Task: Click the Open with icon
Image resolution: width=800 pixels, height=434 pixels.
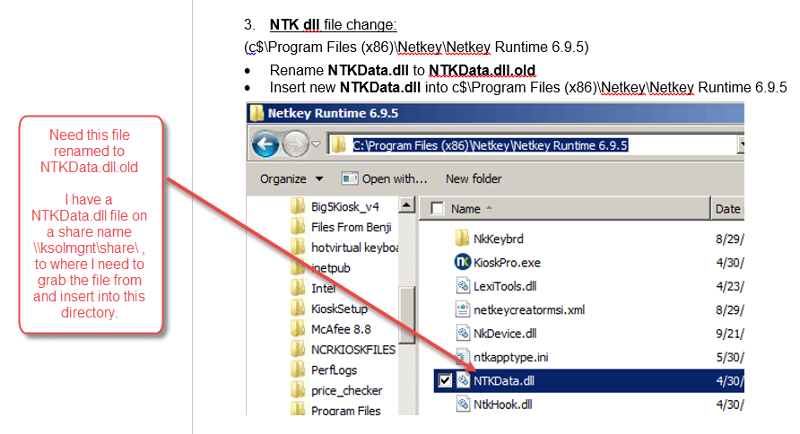Action: [x=350, y=179]
